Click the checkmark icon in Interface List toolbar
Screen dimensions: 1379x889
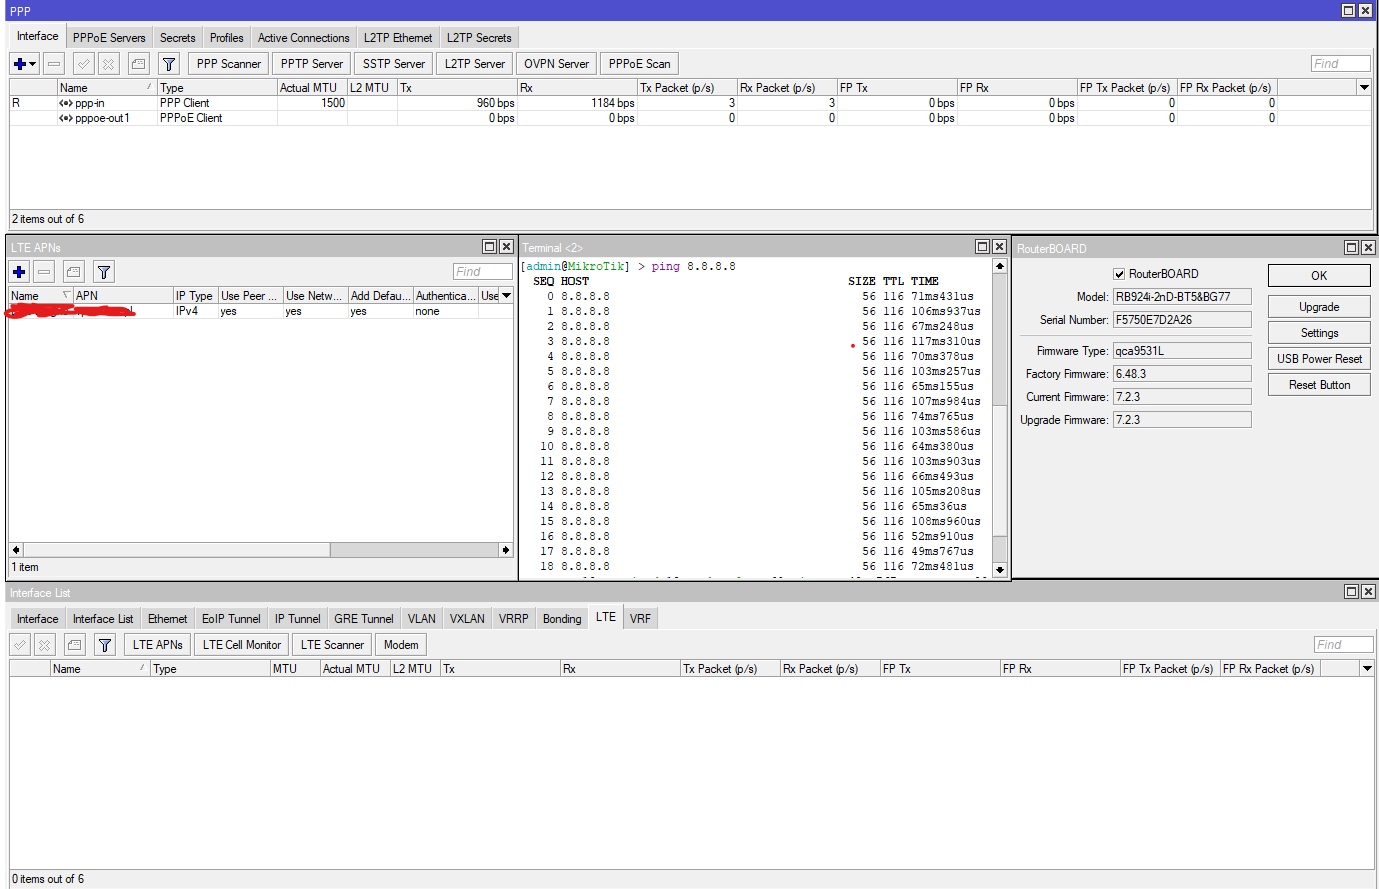pos(19,644)
